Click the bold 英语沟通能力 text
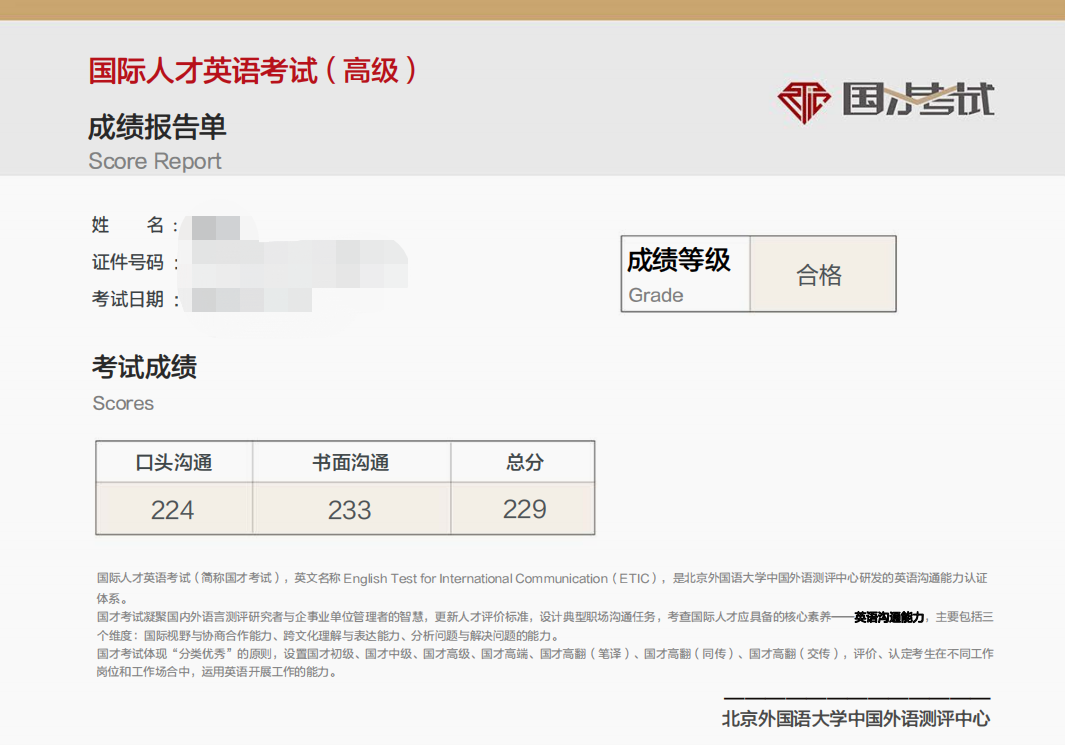This screenshot has width=1065, height=745. [x=889, y=617]
